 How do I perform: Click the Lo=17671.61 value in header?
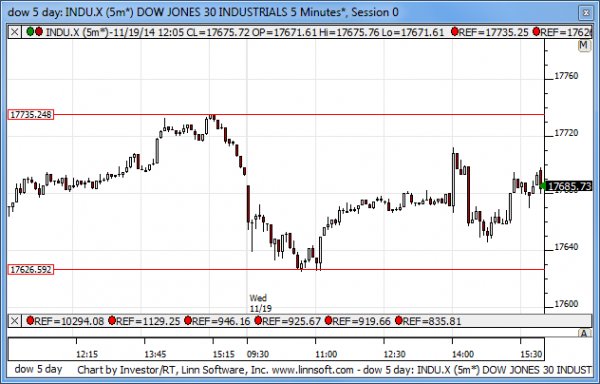(x=413, y=32)
